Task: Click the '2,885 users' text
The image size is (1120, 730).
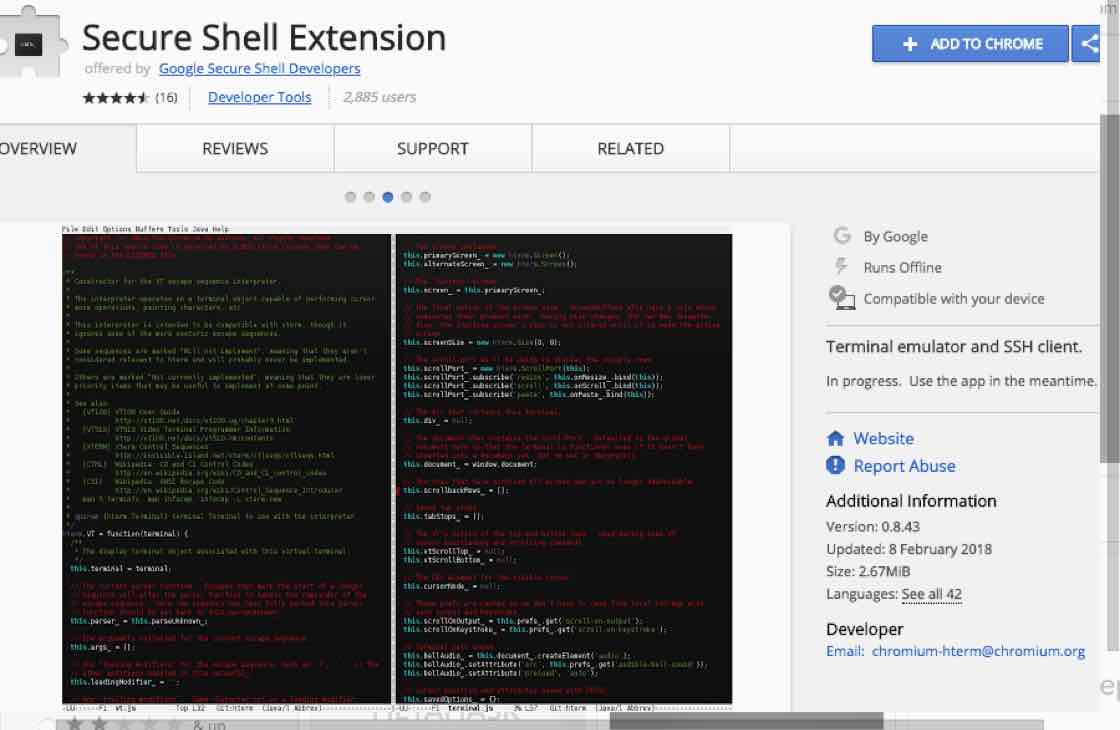Action: point(379,97)
